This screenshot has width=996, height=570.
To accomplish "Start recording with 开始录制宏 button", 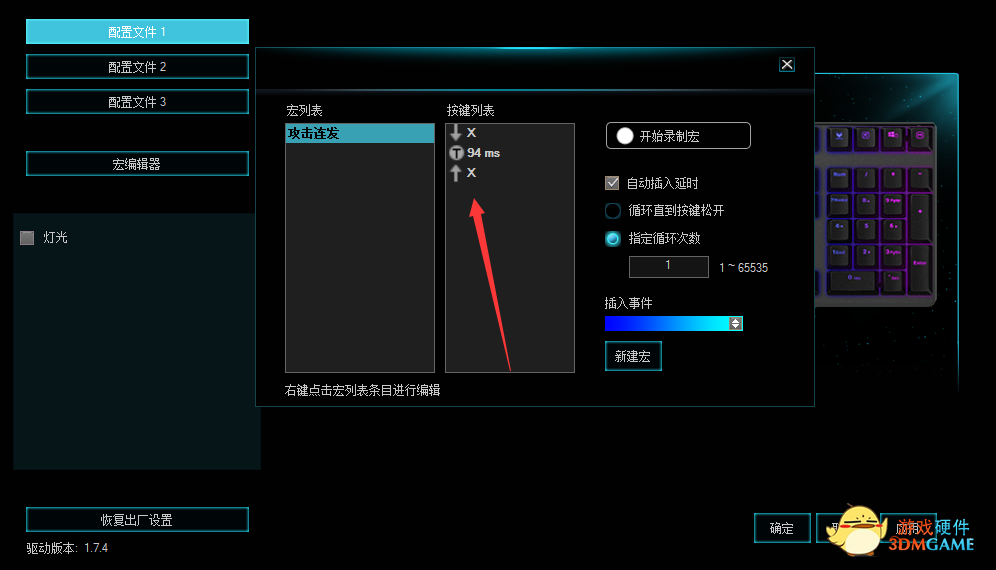I will coord(678,136).
